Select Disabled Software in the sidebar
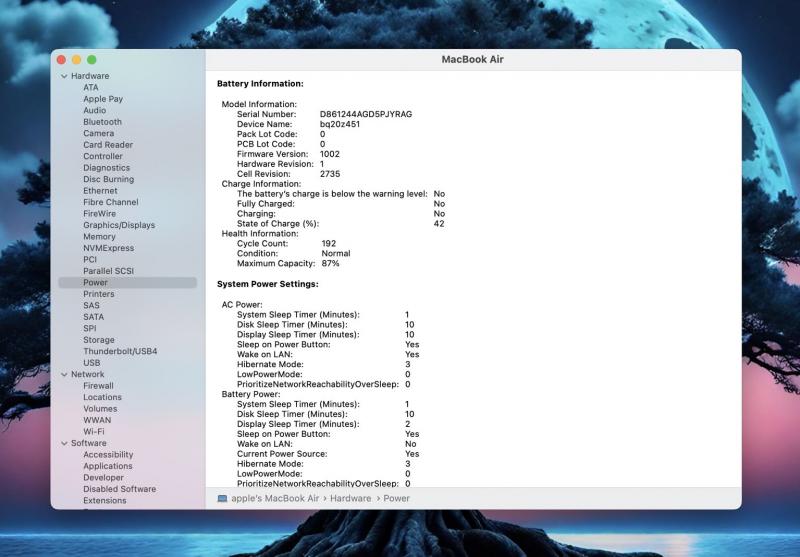 point(120,489)
